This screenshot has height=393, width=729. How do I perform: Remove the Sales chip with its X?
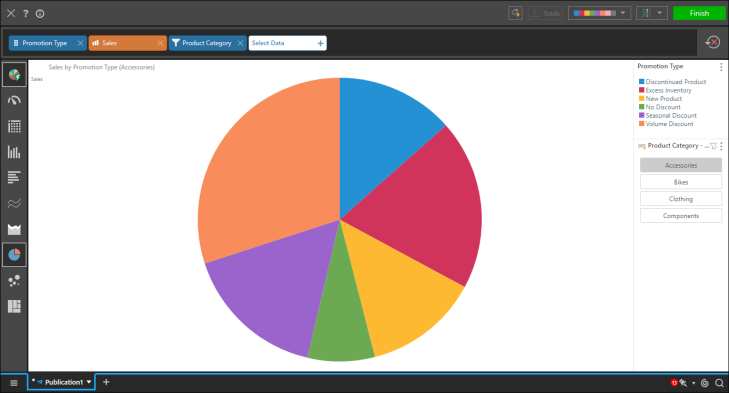pos(160,43)
